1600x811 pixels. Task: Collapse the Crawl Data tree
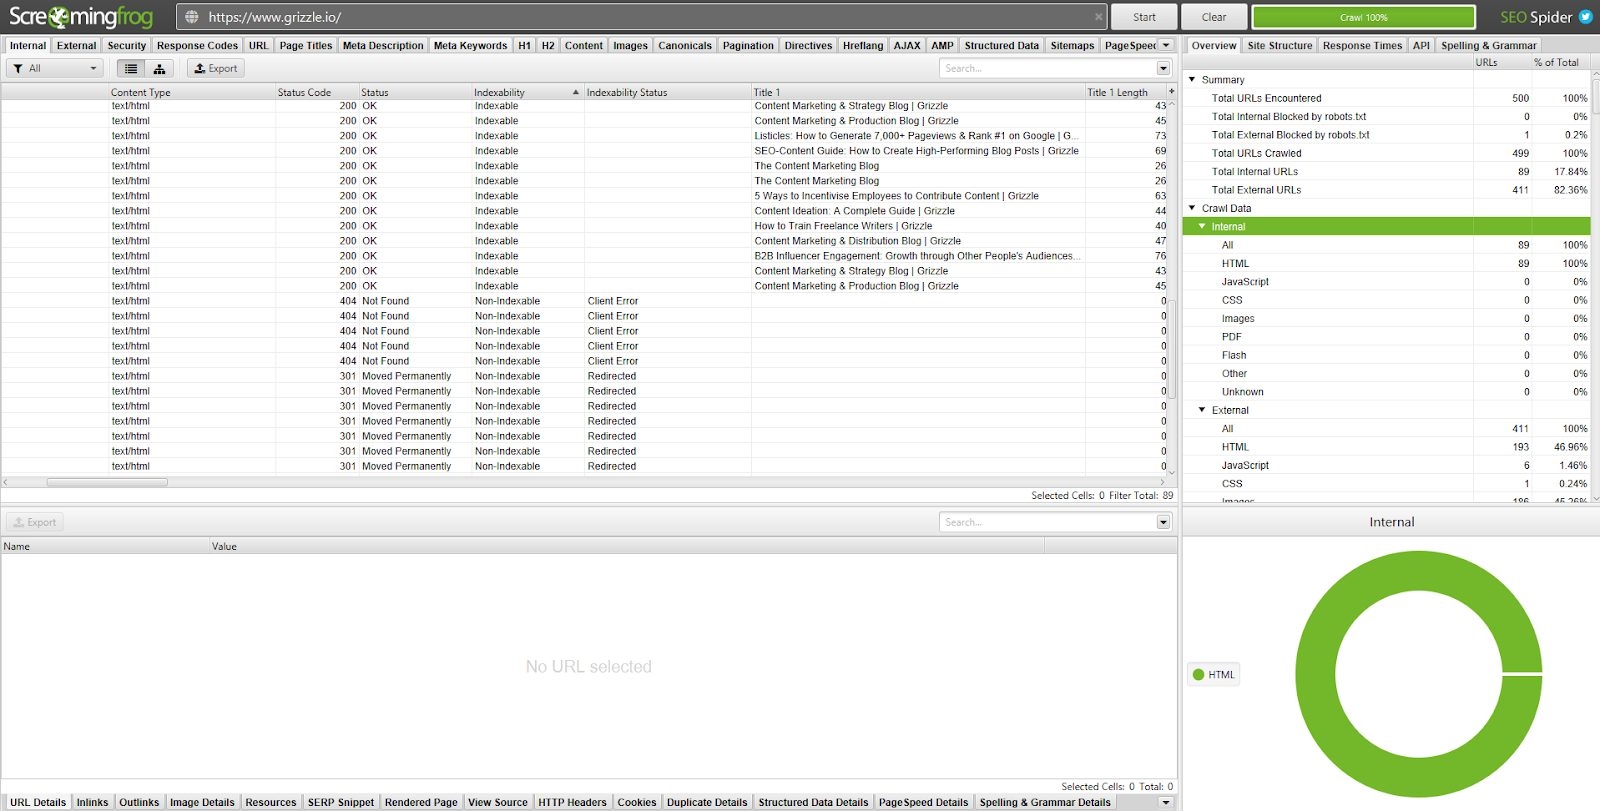click(x=1192, y=208)
